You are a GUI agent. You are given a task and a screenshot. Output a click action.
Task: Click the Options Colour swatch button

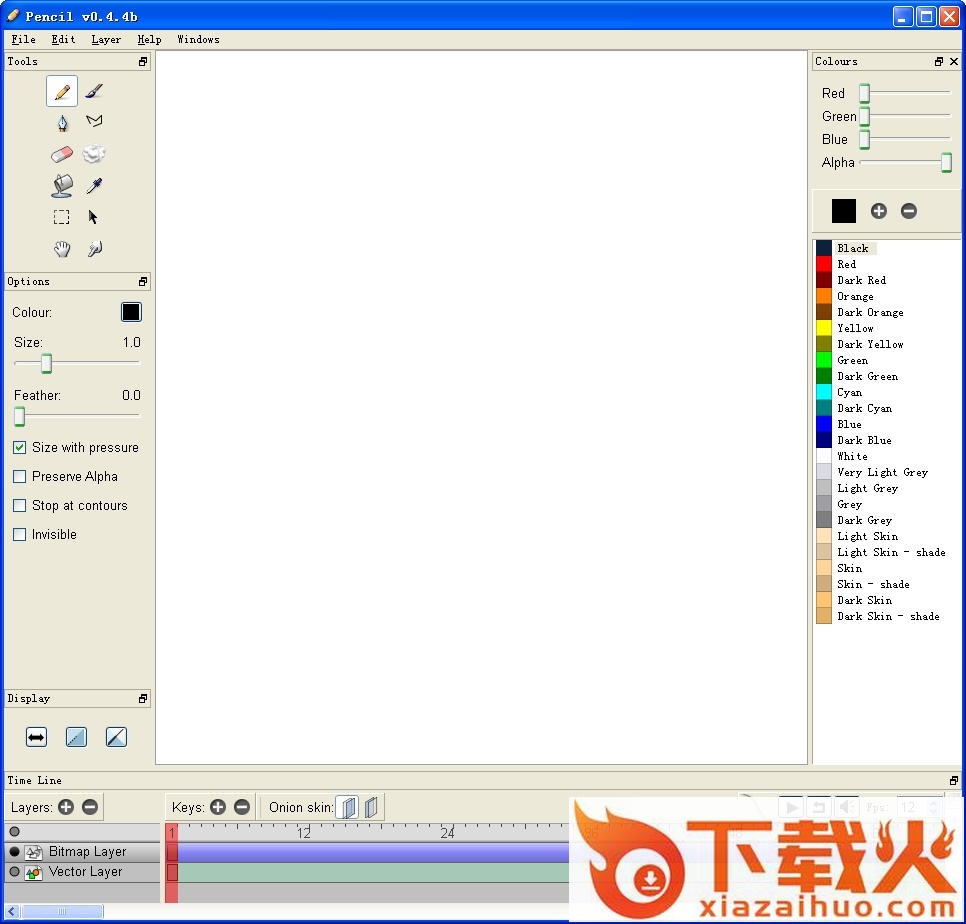point(131,312)
